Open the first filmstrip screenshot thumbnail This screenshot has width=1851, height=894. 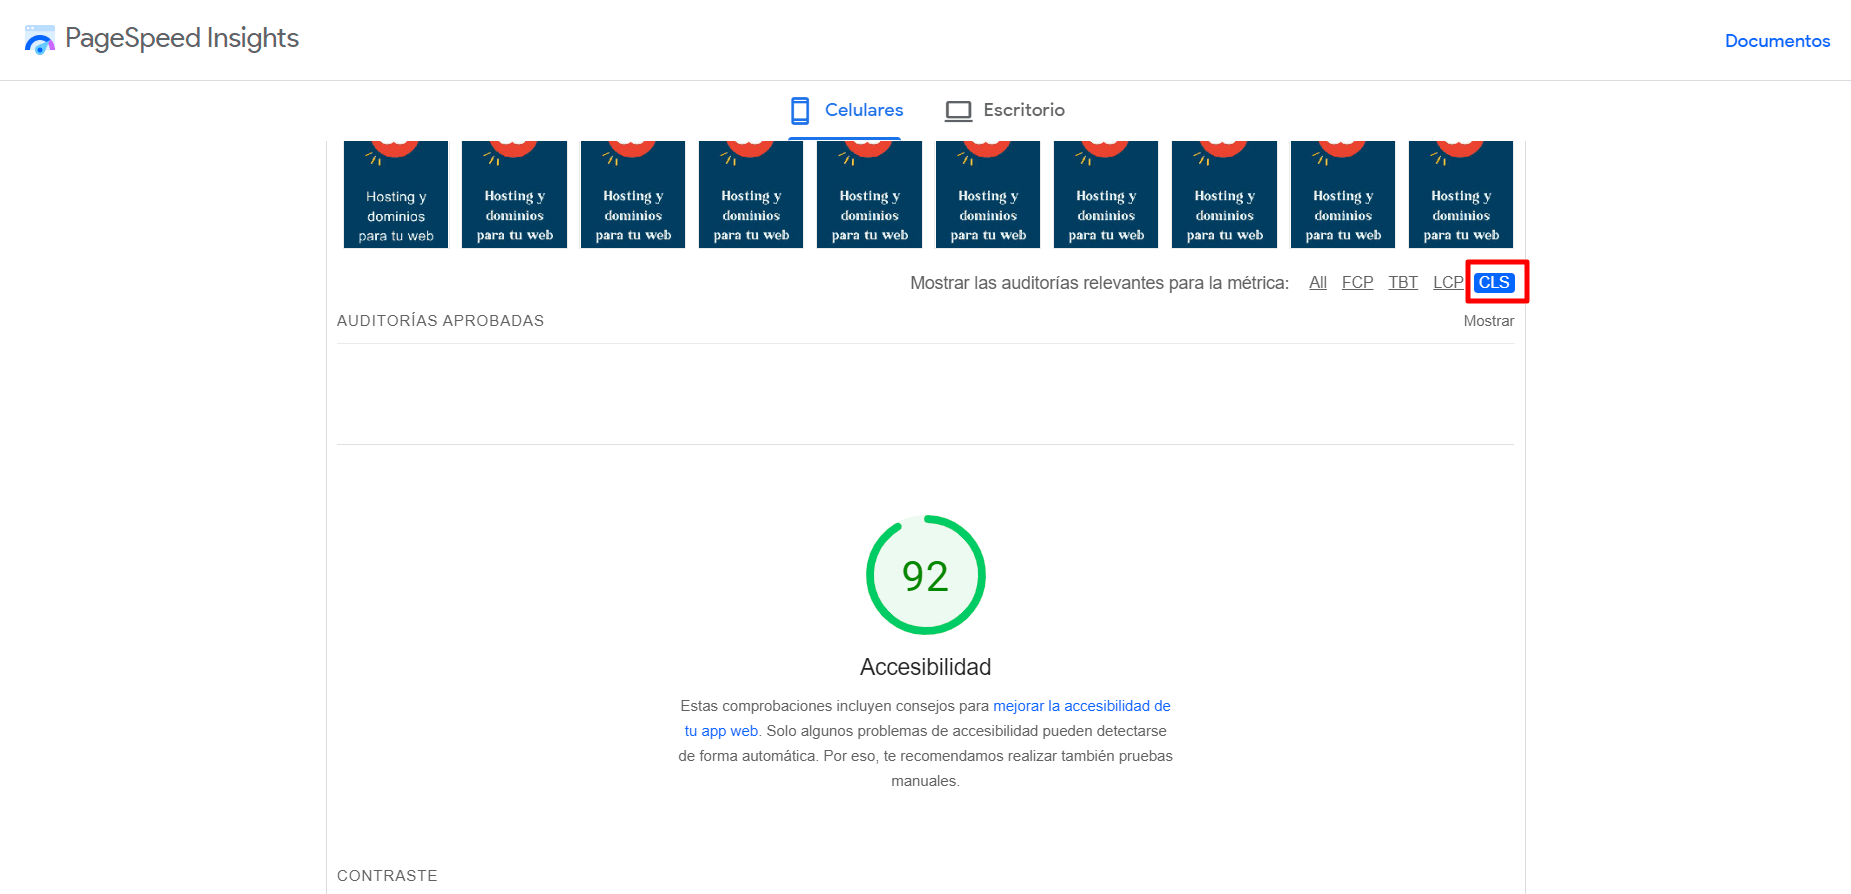[x=396, y=194]
